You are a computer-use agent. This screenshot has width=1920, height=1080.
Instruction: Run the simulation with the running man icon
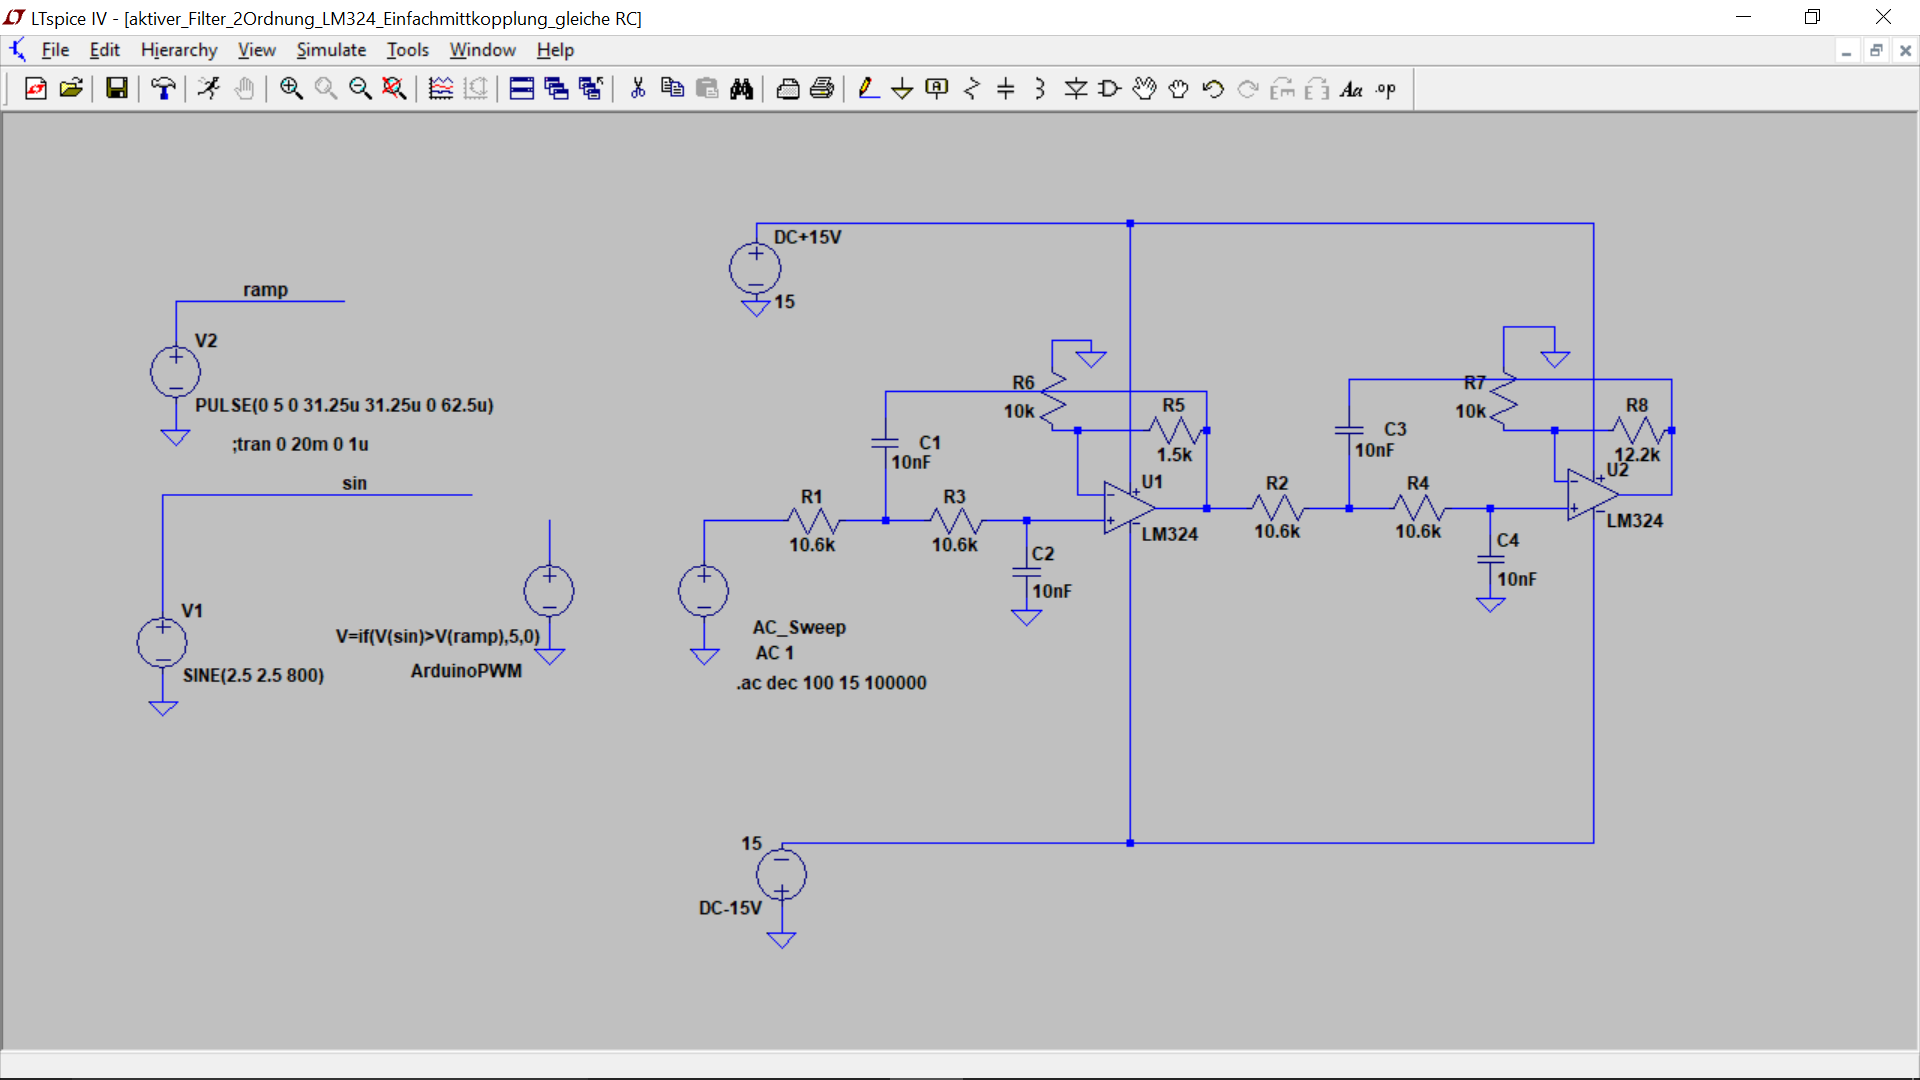pyautogui.click(x=209, y=89)
